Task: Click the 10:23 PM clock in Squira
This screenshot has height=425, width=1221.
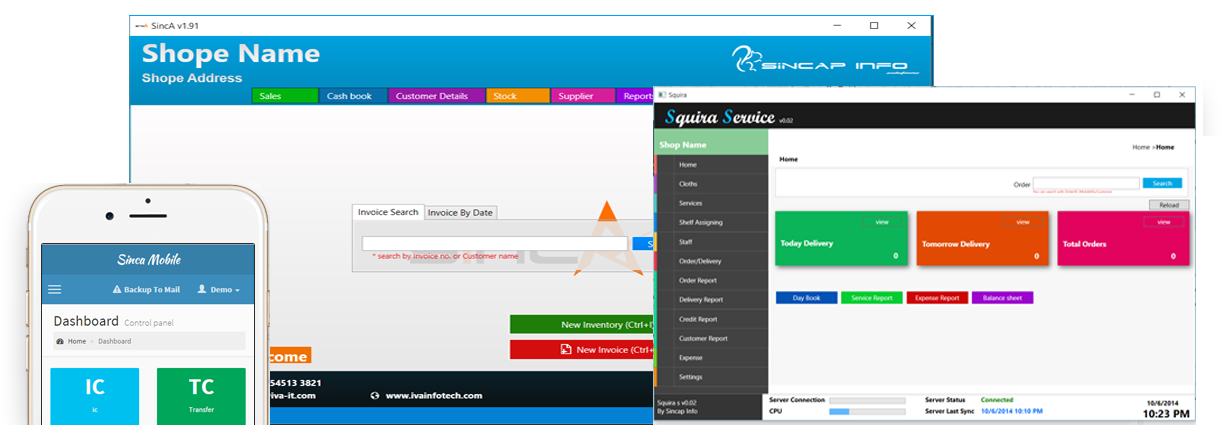Action: (x=1167, y=413)
